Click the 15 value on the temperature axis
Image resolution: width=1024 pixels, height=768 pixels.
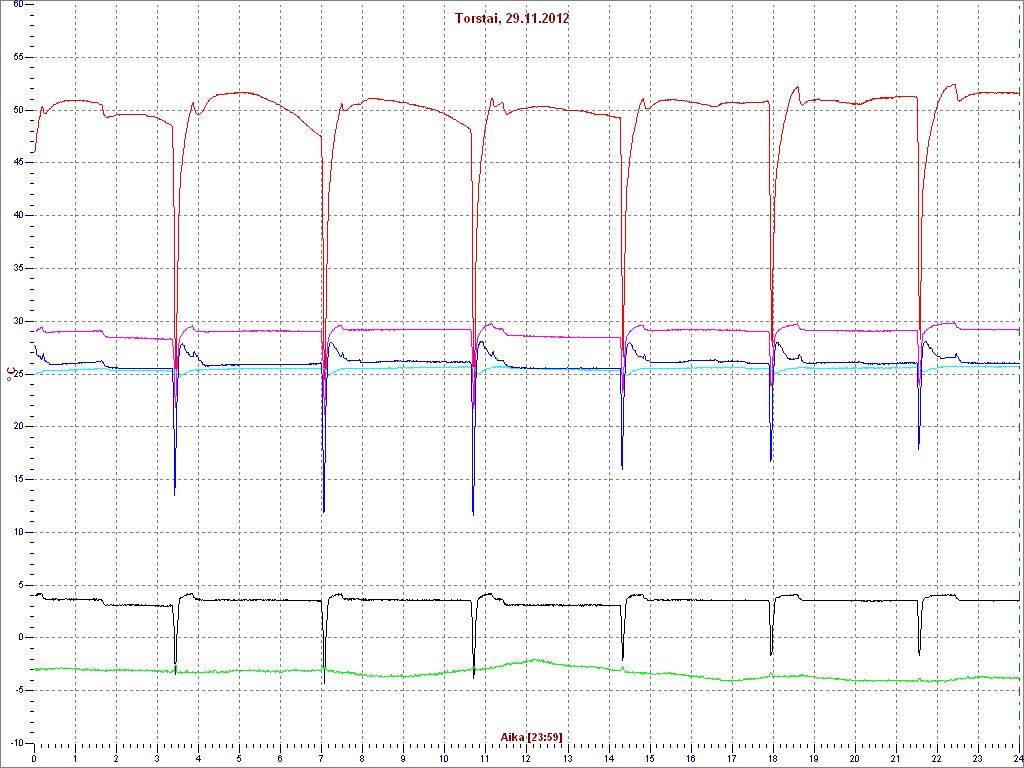click(17, 479)
